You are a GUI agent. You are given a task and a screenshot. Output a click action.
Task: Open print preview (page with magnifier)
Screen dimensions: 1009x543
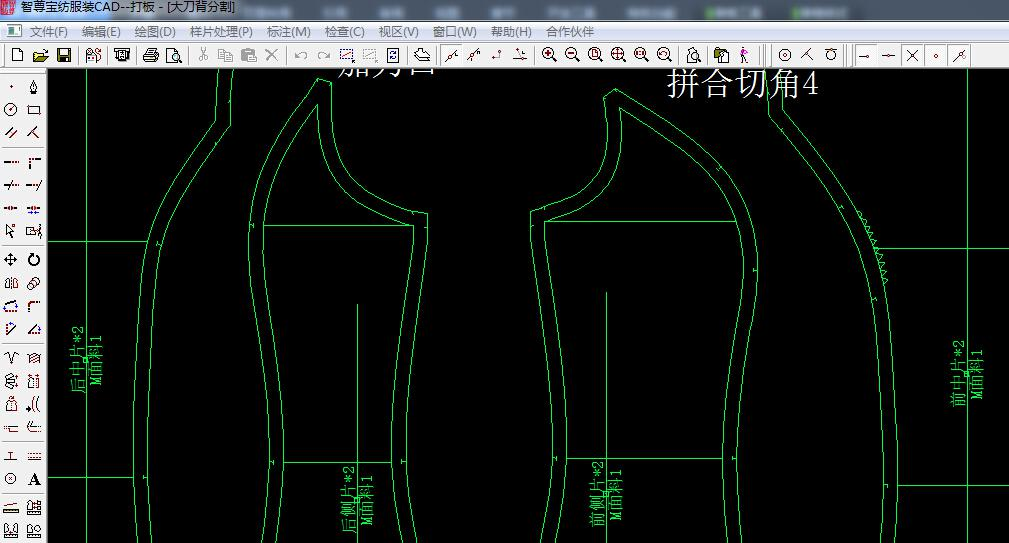[x=174, y=55]
